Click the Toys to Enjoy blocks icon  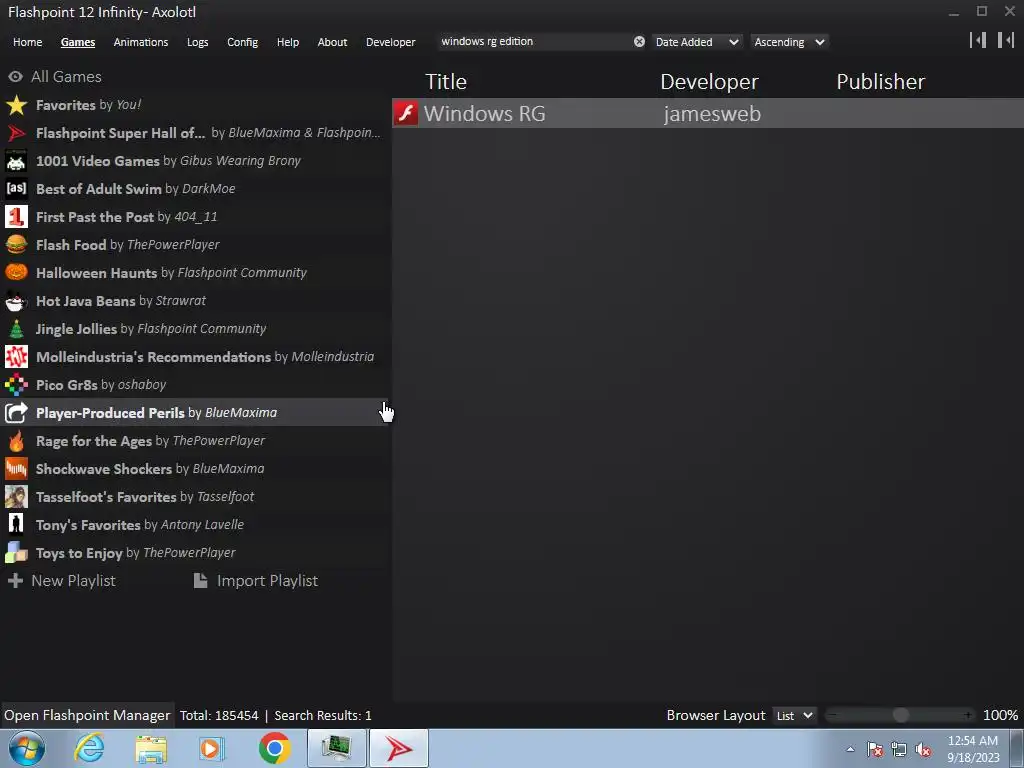16,552
